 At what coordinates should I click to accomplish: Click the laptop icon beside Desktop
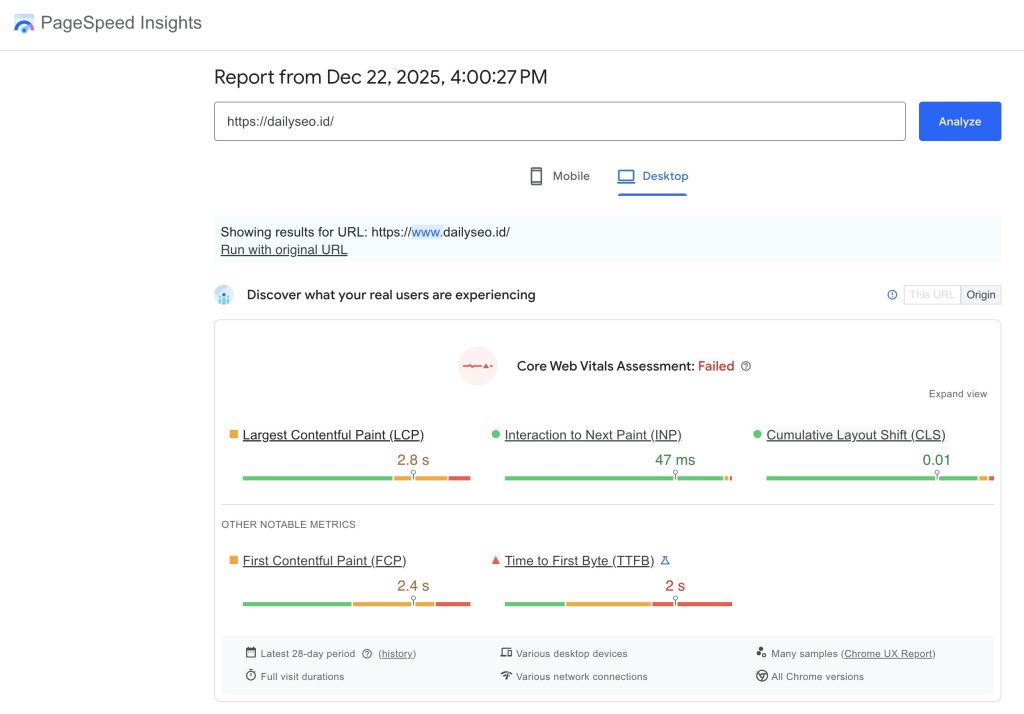626,176
